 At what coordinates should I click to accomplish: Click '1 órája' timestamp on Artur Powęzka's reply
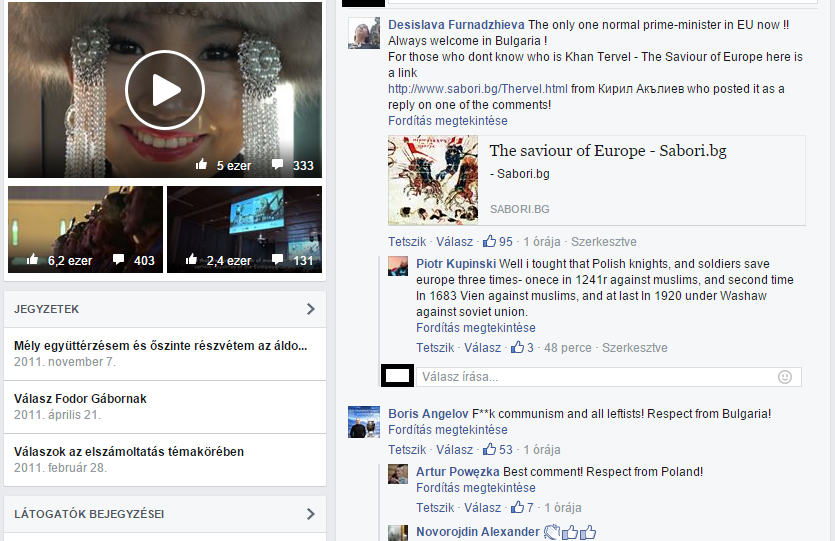point(562,508)
